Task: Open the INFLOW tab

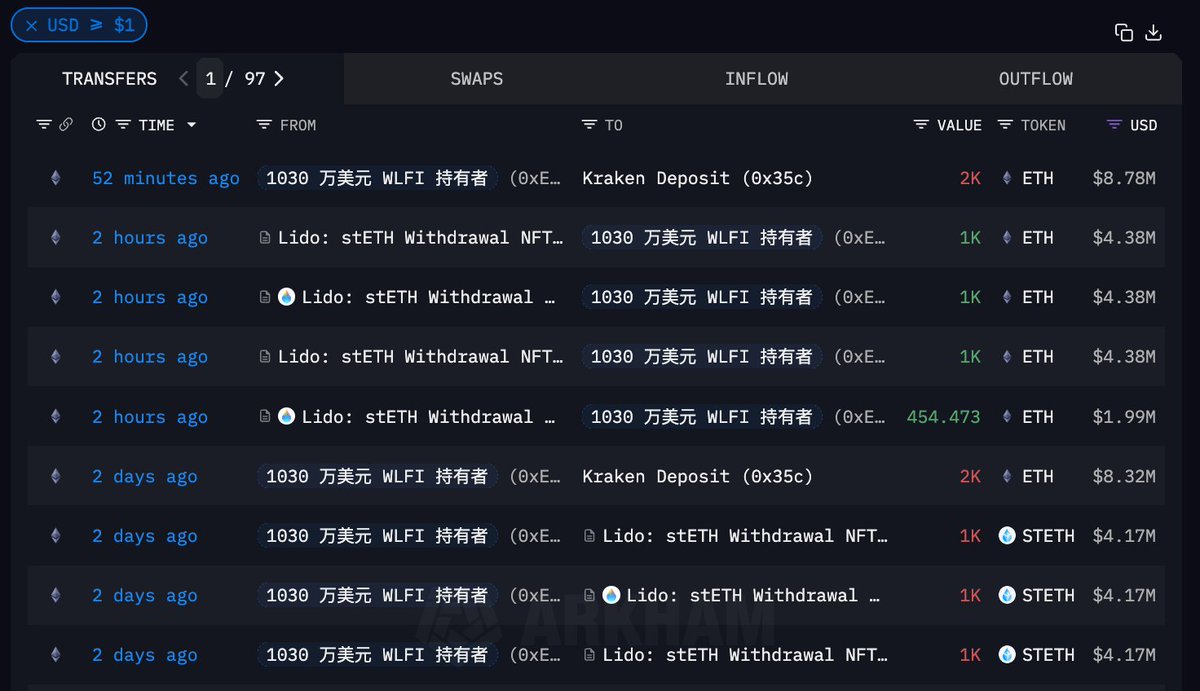Action: pyautogui.click(x=756, y=78)
